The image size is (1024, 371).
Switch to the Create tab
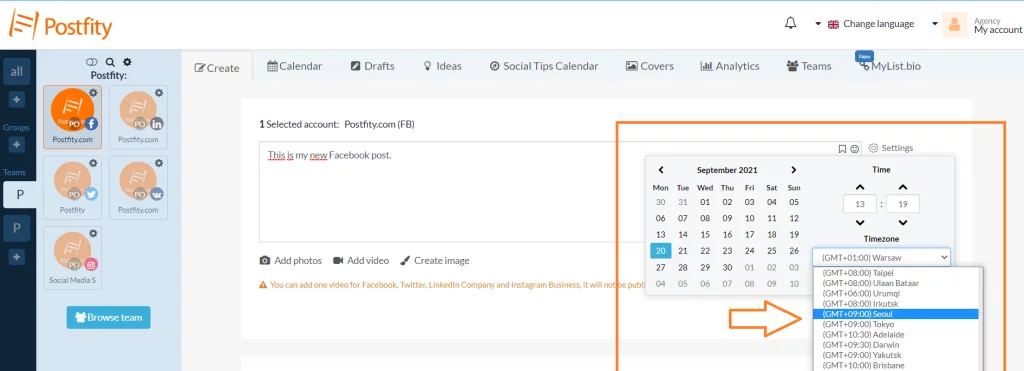(217, 67)
